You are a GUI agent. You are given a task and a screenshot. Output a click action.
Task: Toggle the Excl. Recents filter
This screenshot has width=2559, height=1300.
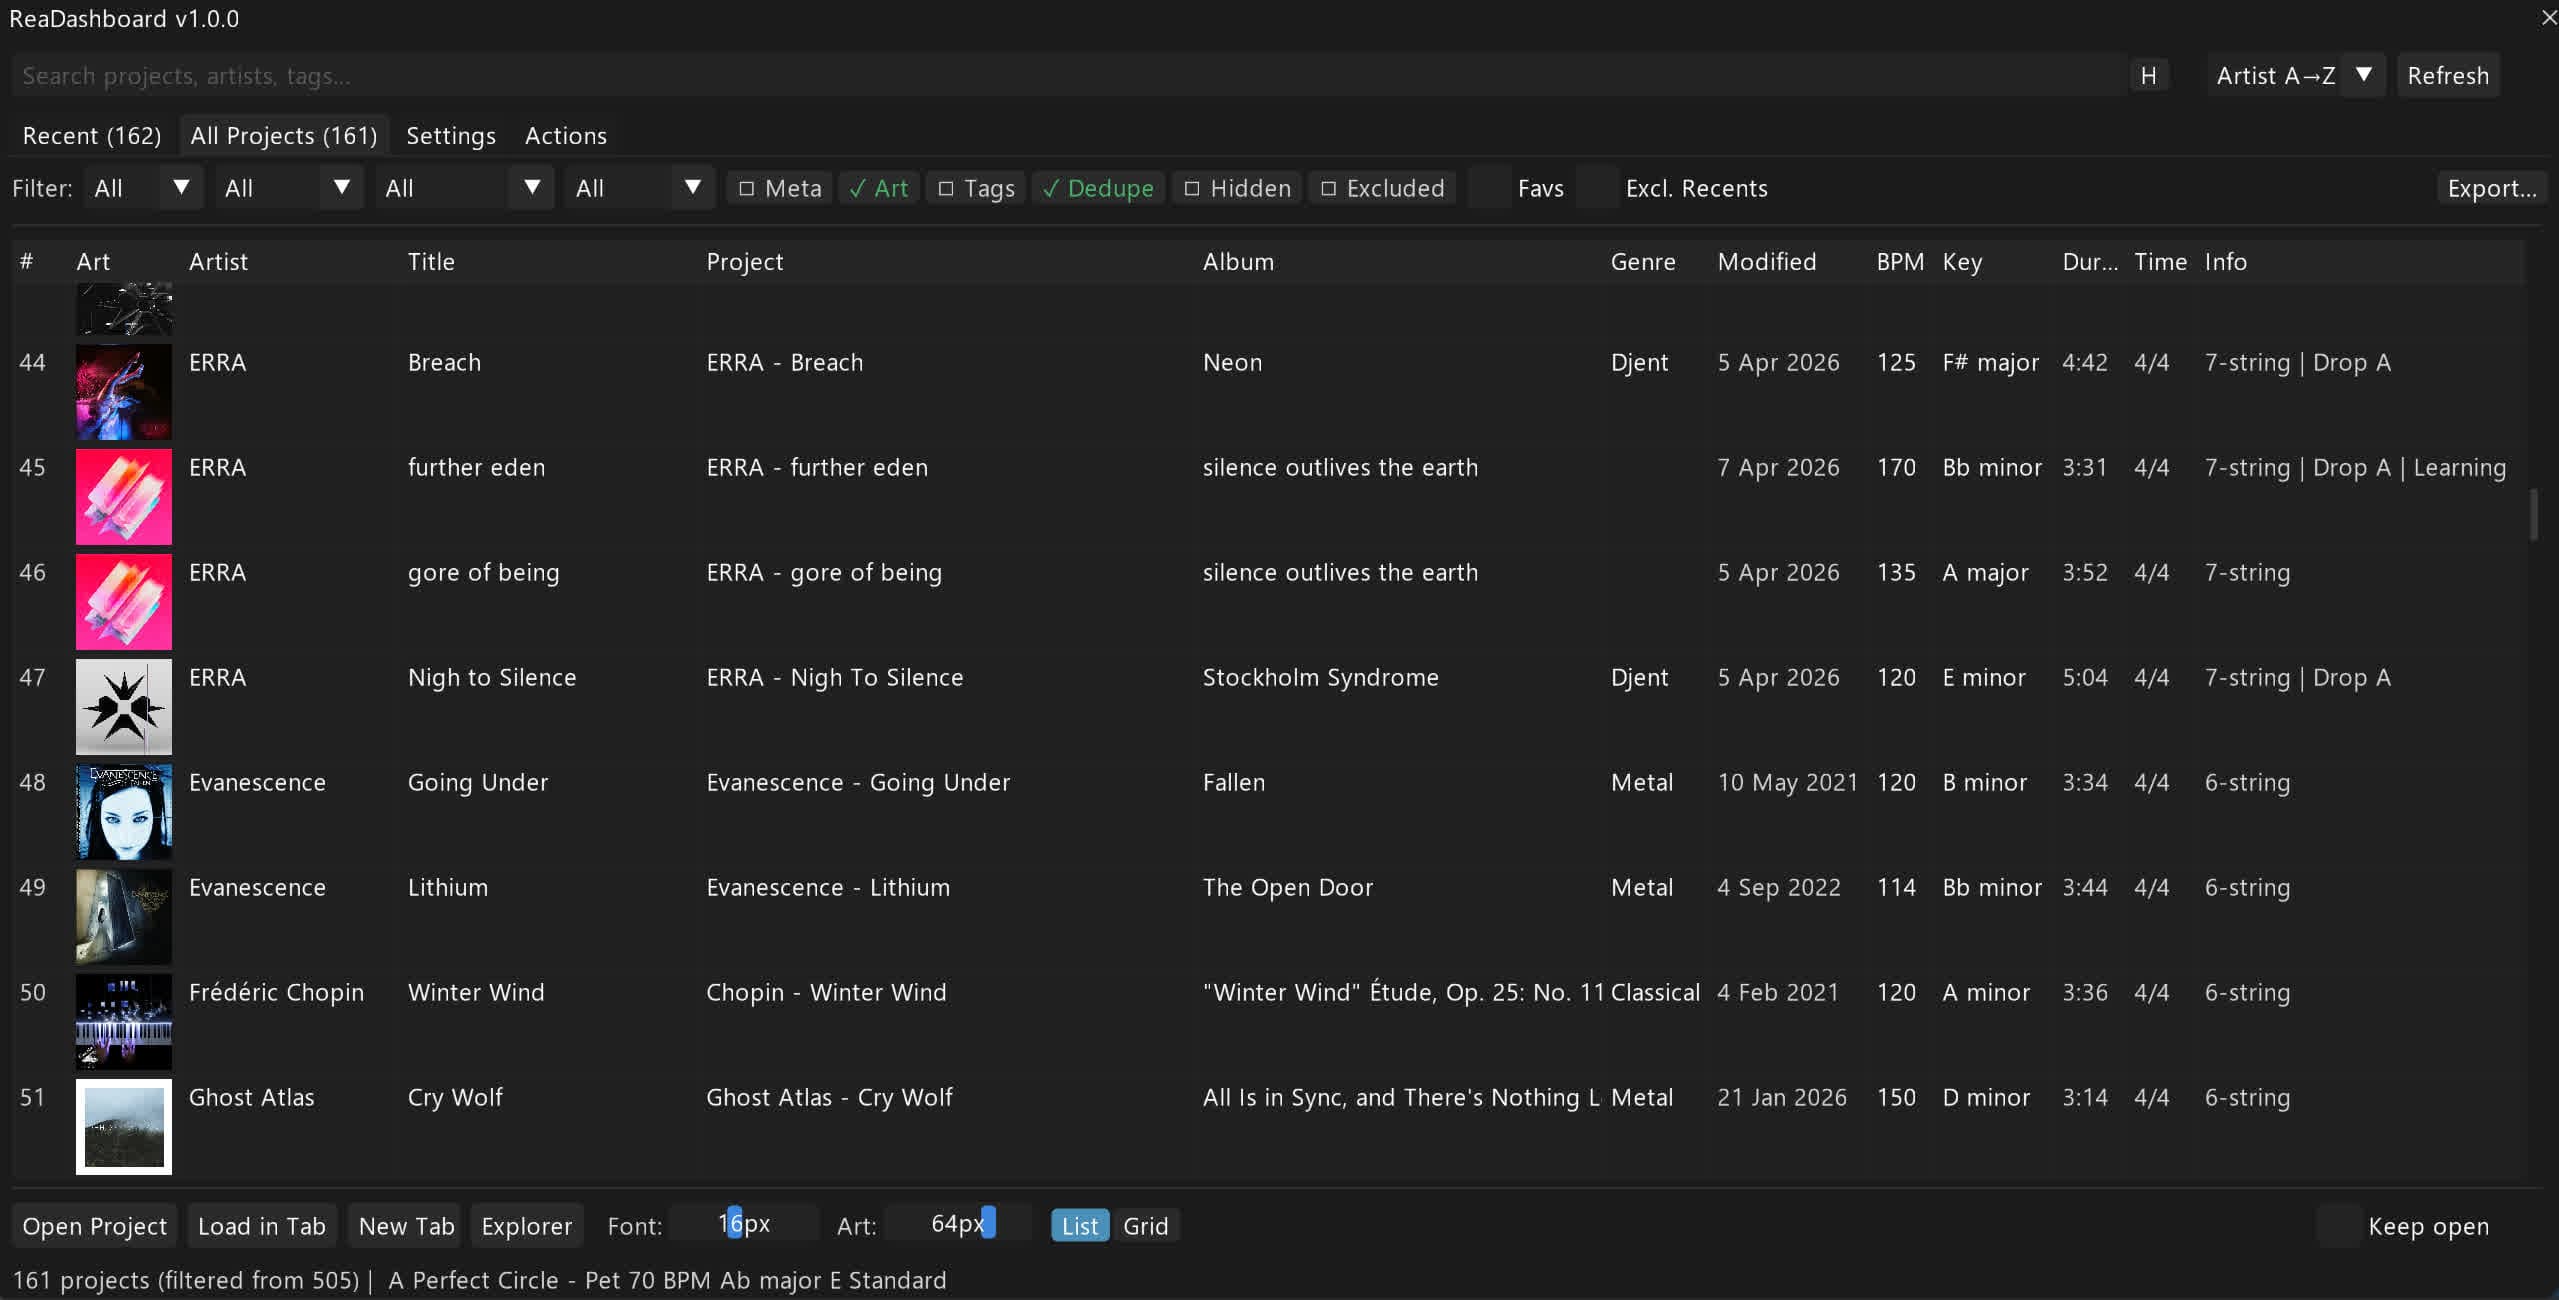1597,188
